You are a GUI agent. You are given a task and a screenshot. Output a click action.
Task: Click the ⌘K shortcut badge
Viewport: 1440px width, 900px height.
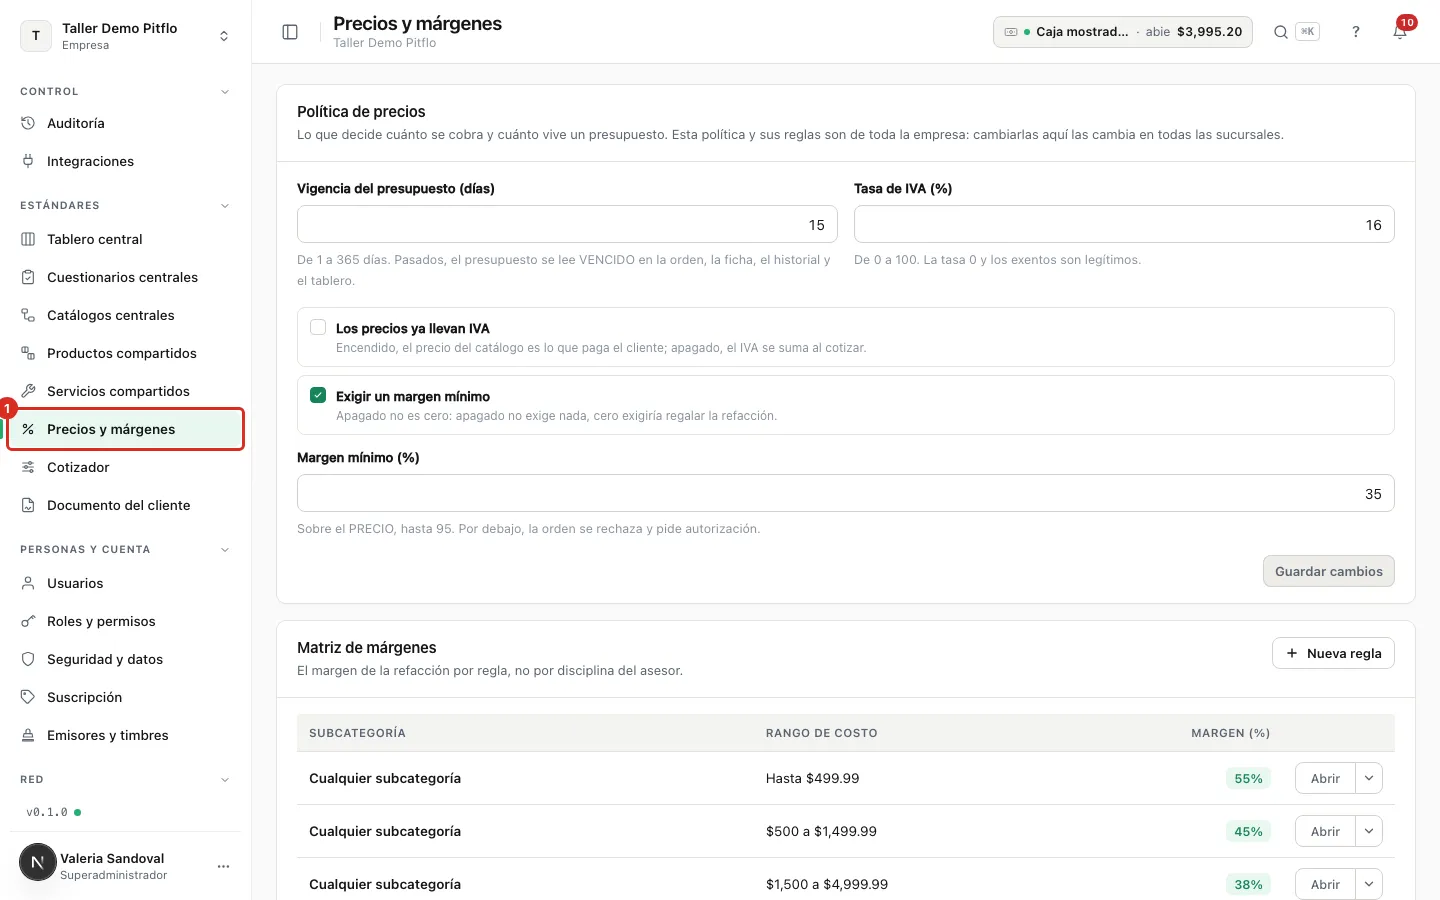tap(1307, 32)
